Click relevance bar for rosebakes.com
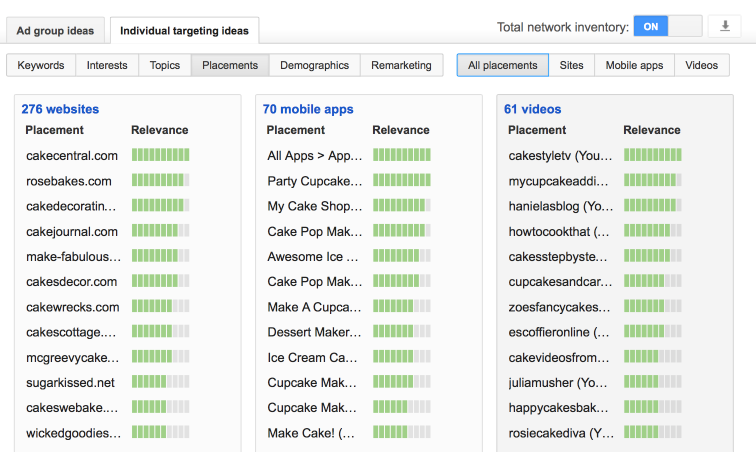Viewport: 756px width, 452px height. 160,181
